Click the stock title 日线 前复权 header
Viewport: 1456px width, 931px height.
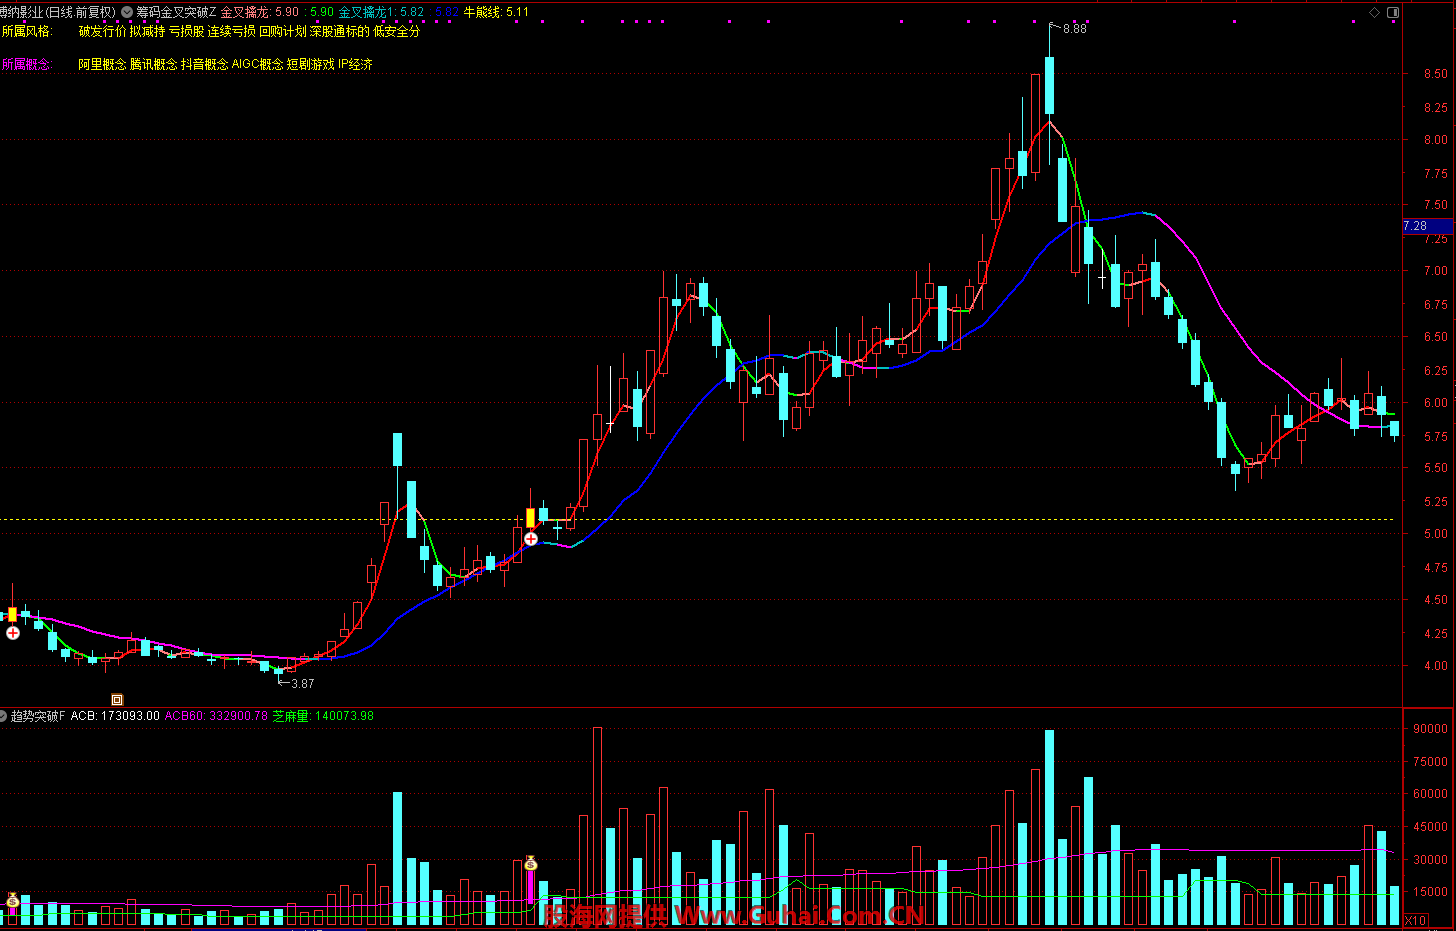[58, 12]
